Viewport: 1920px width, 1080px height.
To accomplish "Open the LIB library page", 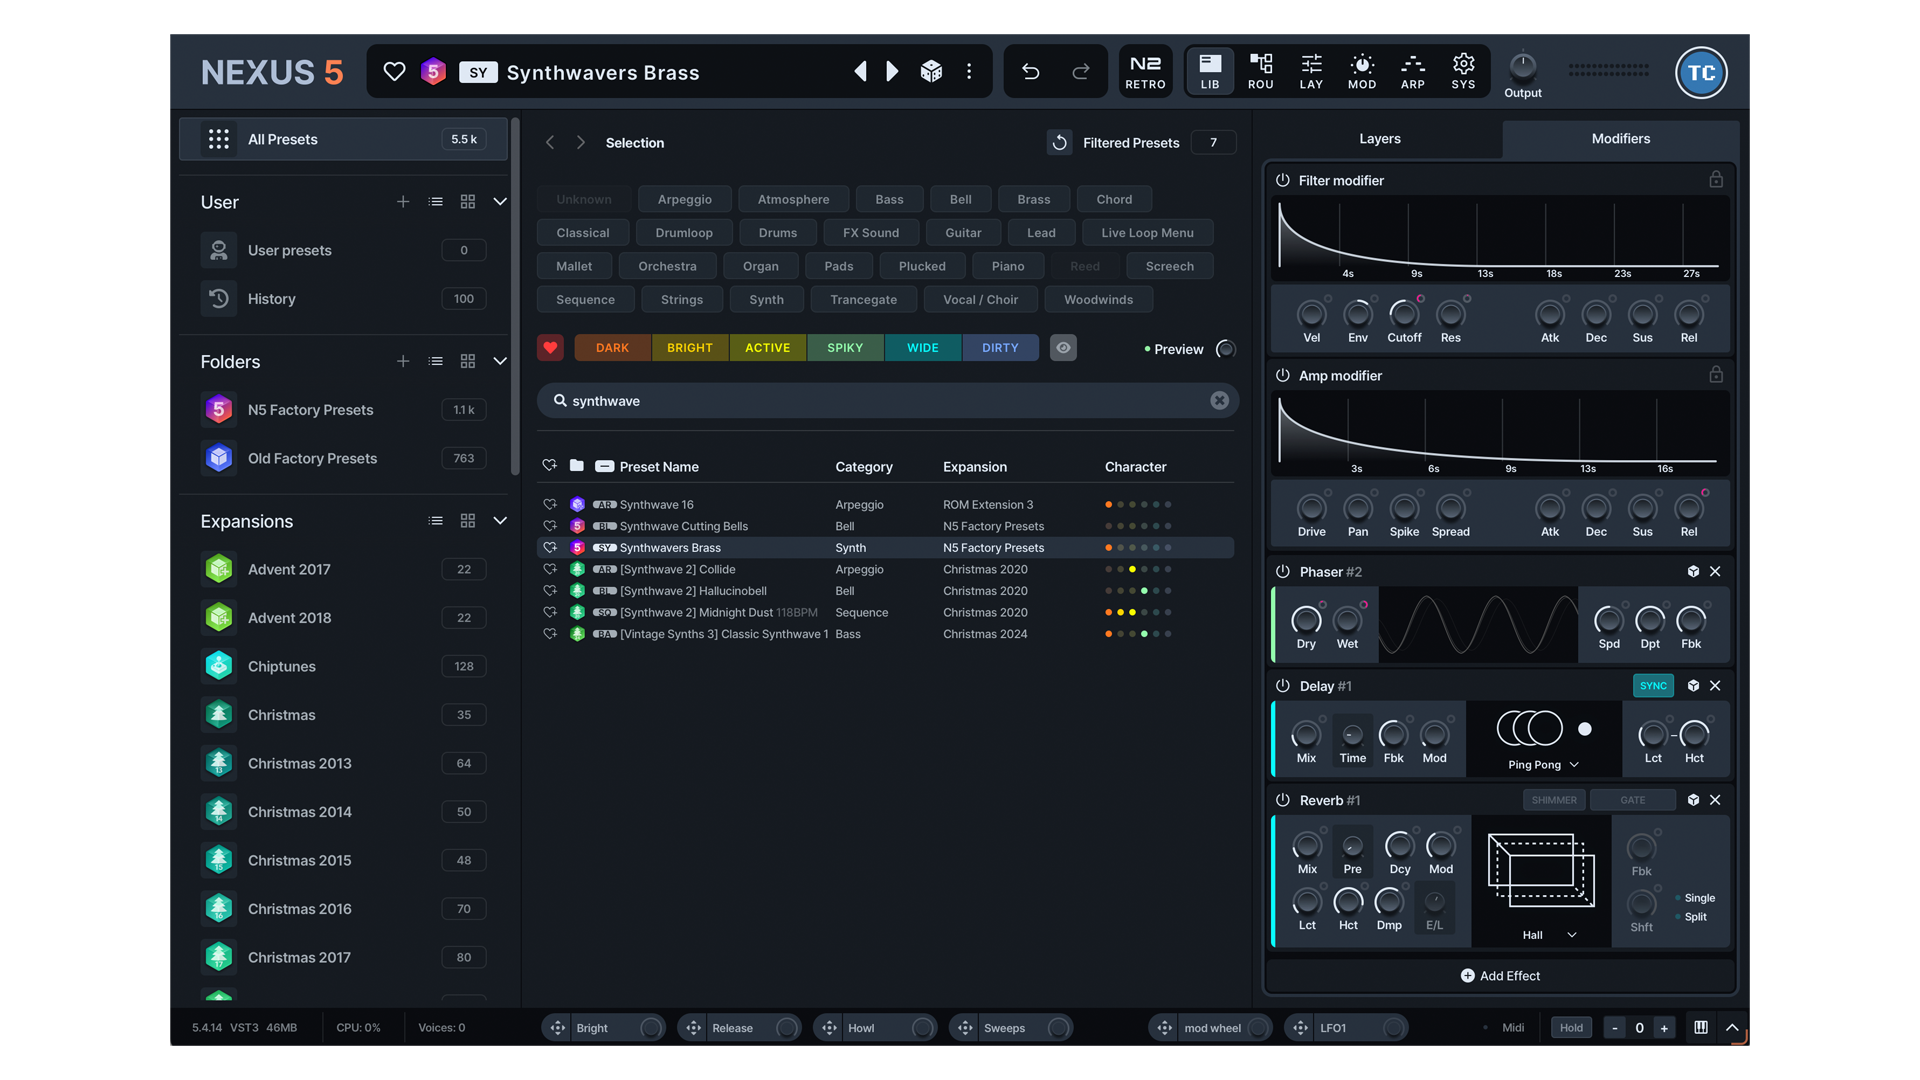I will tap(1210, 72).
